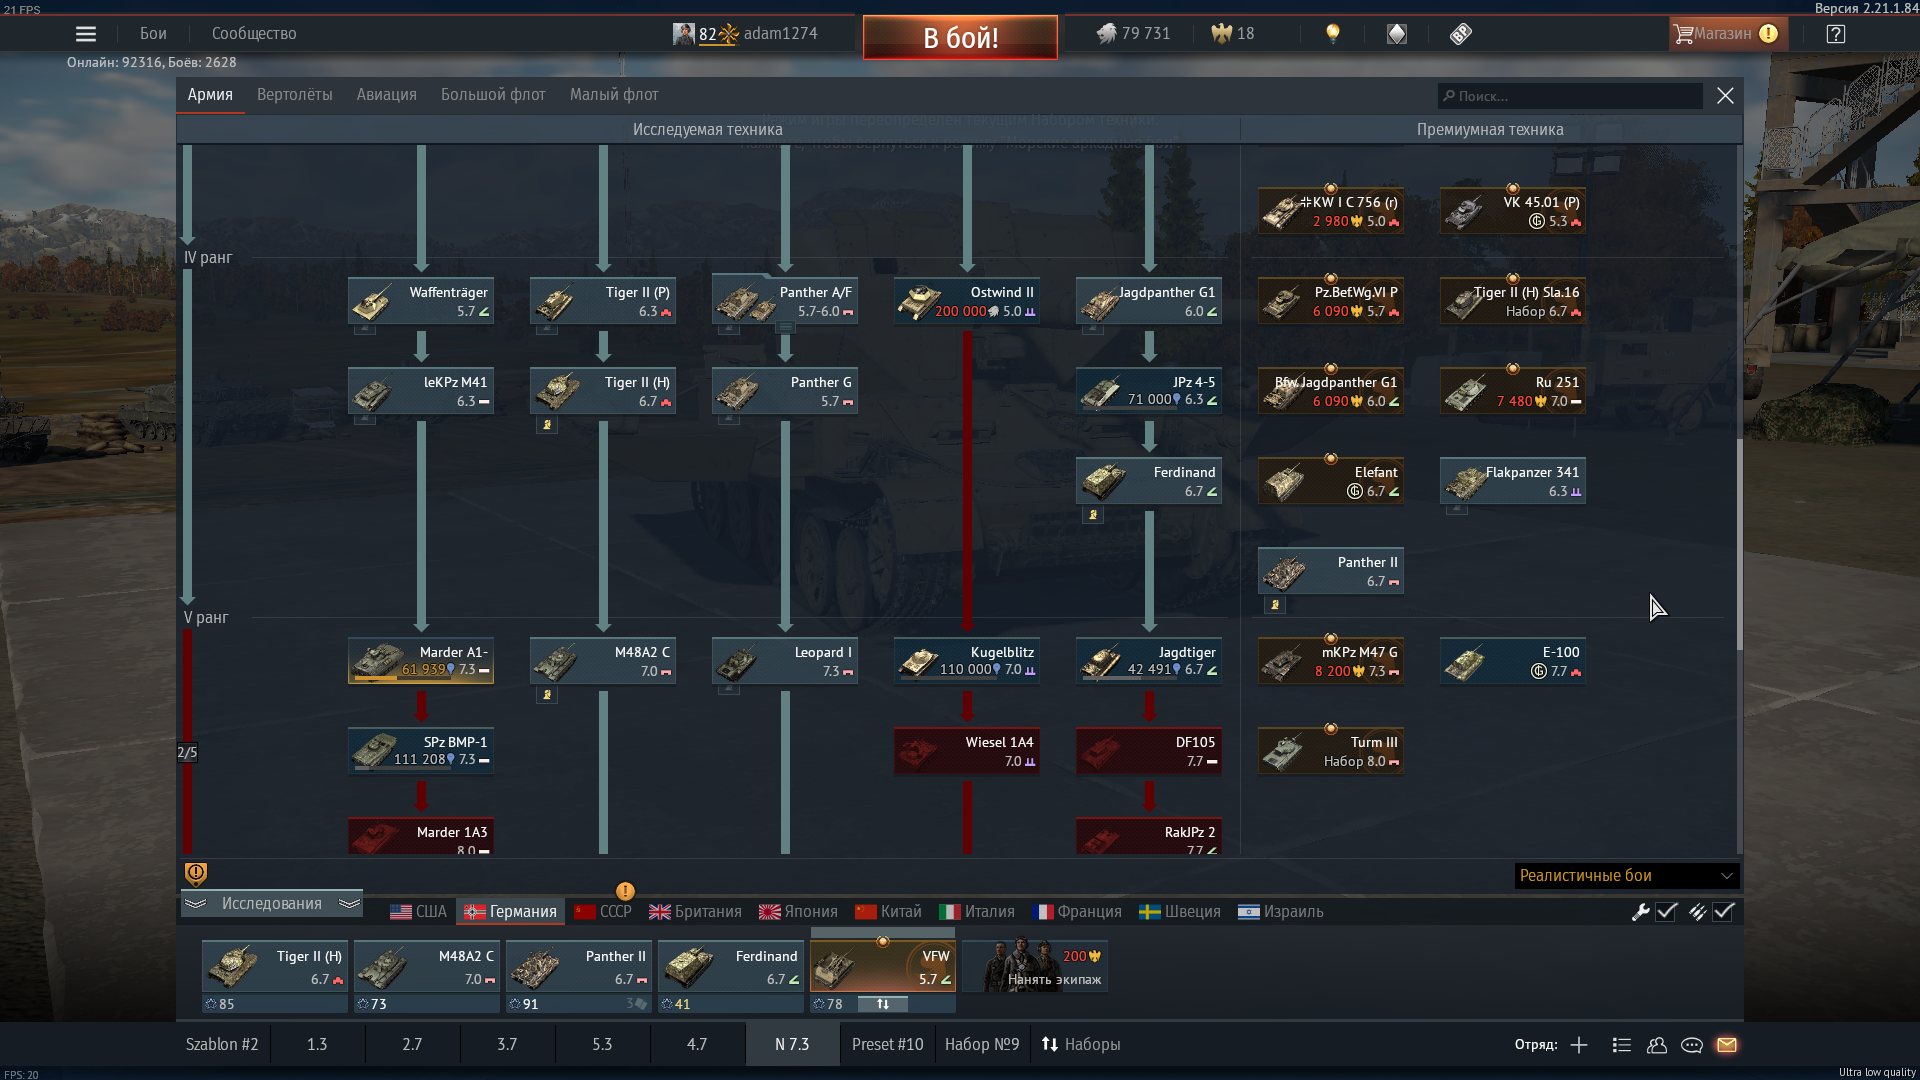Image resolution: width=1920 pixels, height=1080 pixels.
Task: Open the help question mark icon
Action: coord(1835,34)
